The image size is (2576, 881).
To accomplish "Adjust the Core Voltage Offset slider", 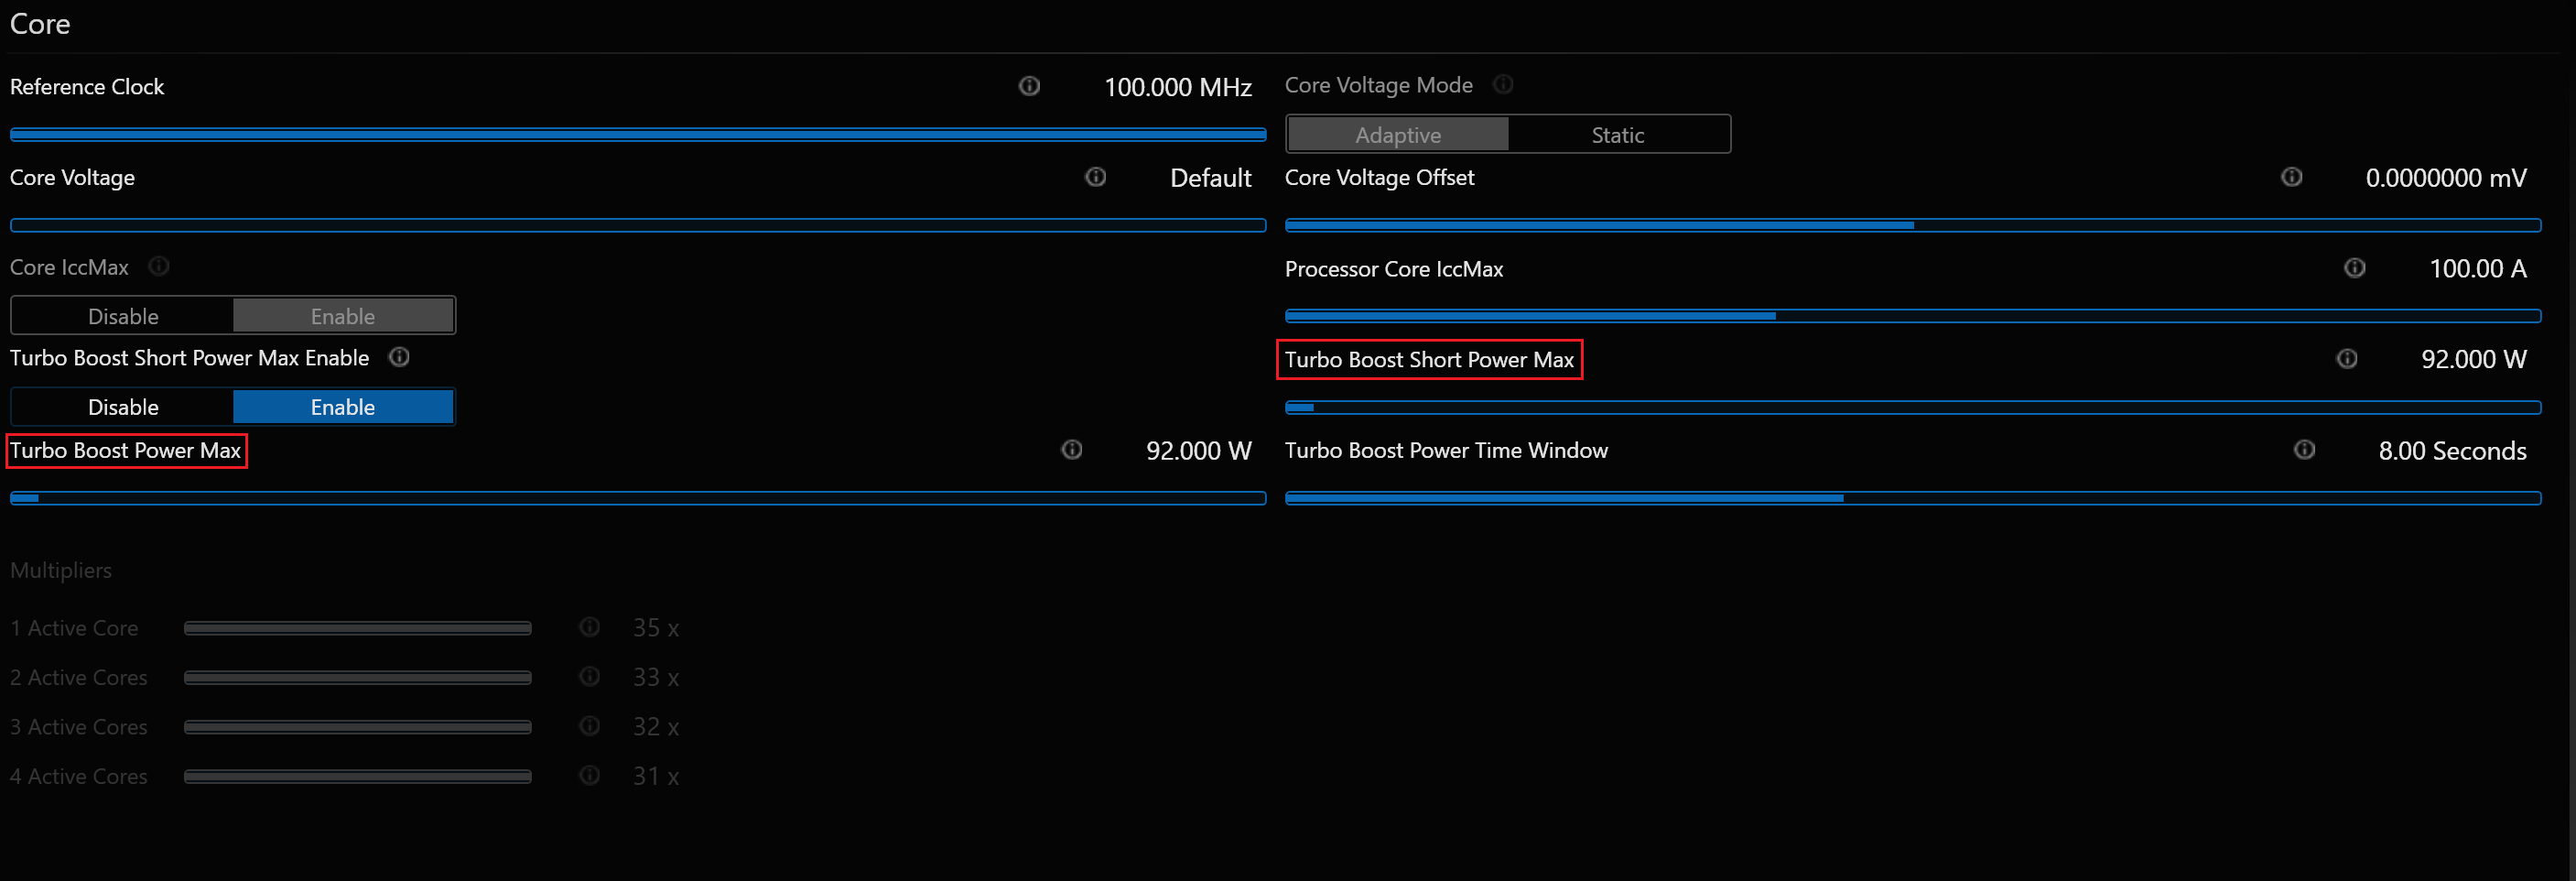I will [x=1913, y=225].
